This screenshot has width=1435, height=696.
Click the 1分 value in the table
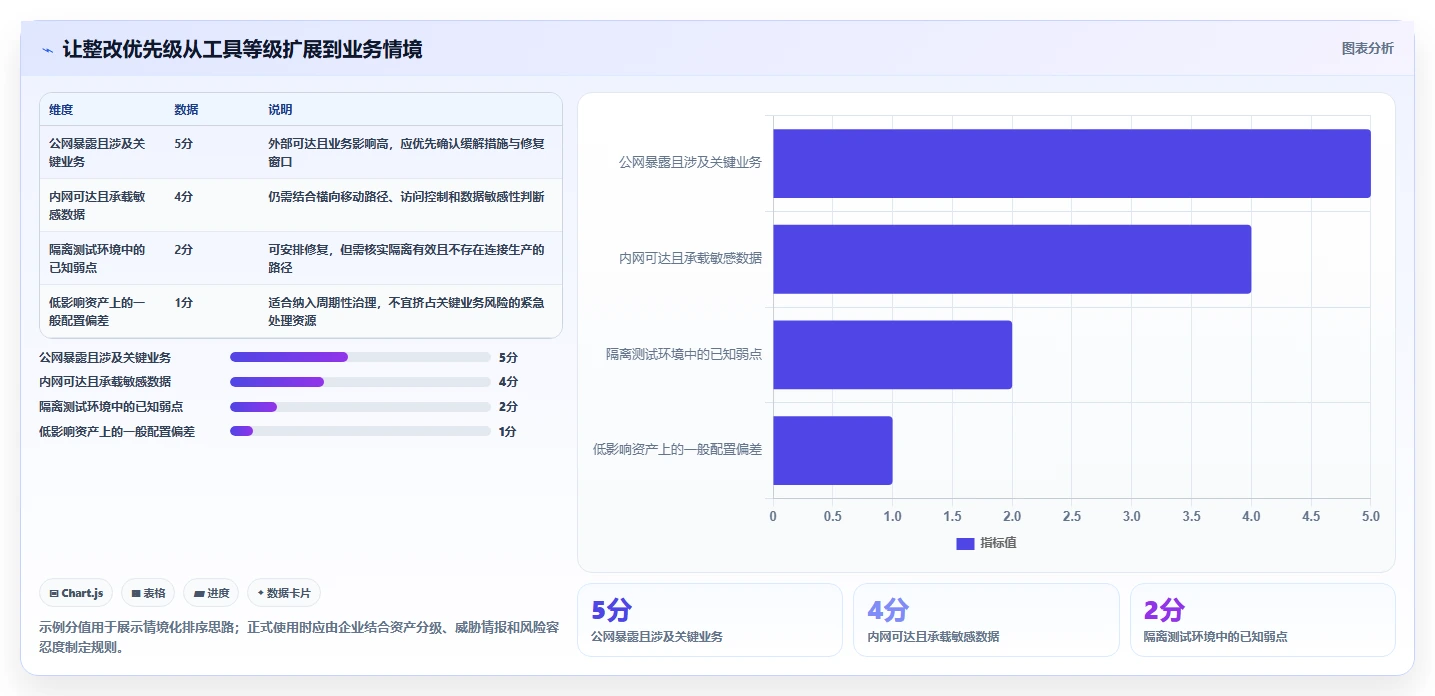183,303
